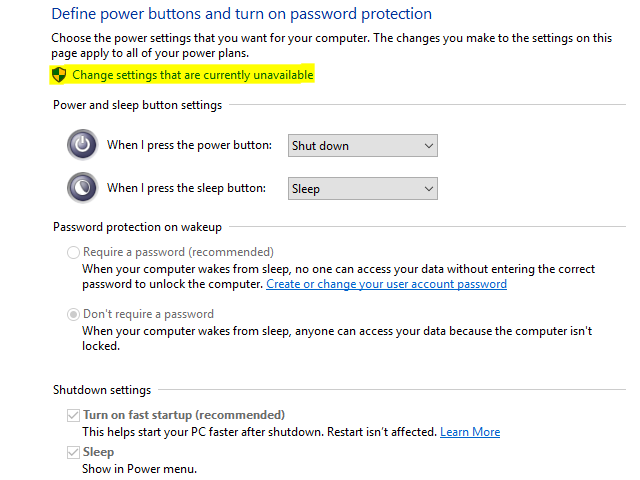Click the Password protection on wakeup header

[137, 227]
